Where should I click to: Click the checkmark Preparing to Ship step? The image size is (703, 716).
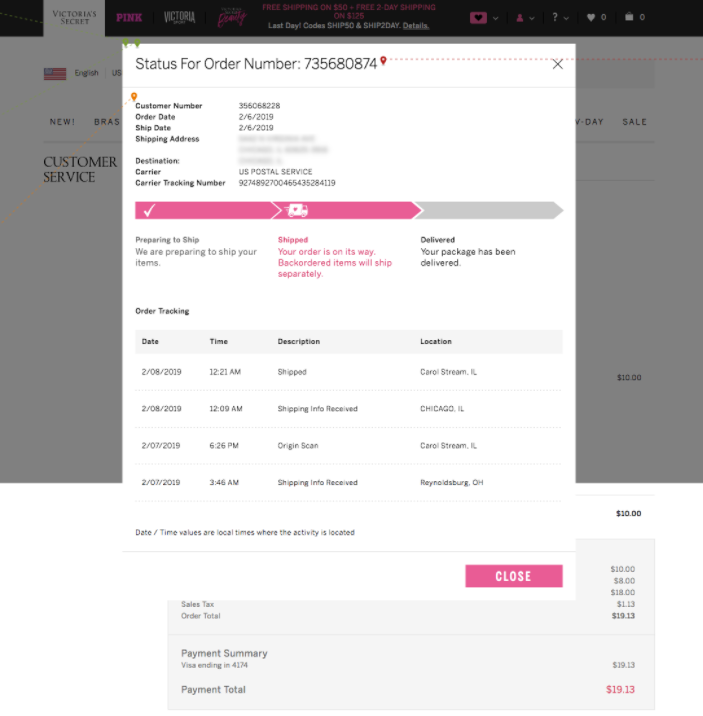click(149, 211)
